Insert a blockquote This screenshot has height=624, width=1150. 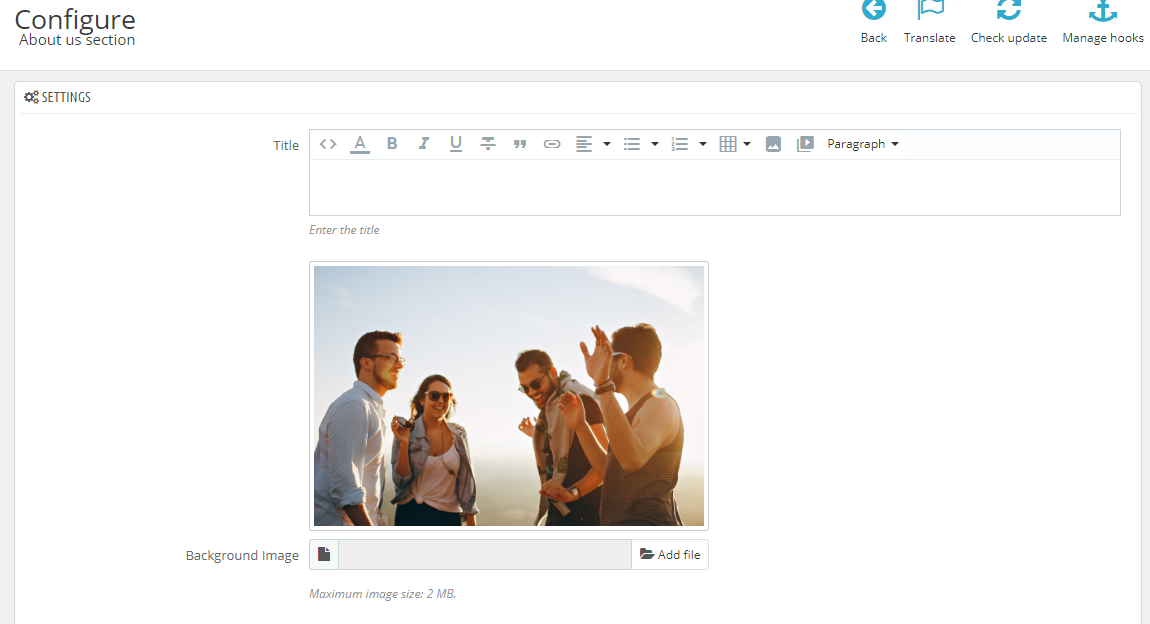pos(520,144)
